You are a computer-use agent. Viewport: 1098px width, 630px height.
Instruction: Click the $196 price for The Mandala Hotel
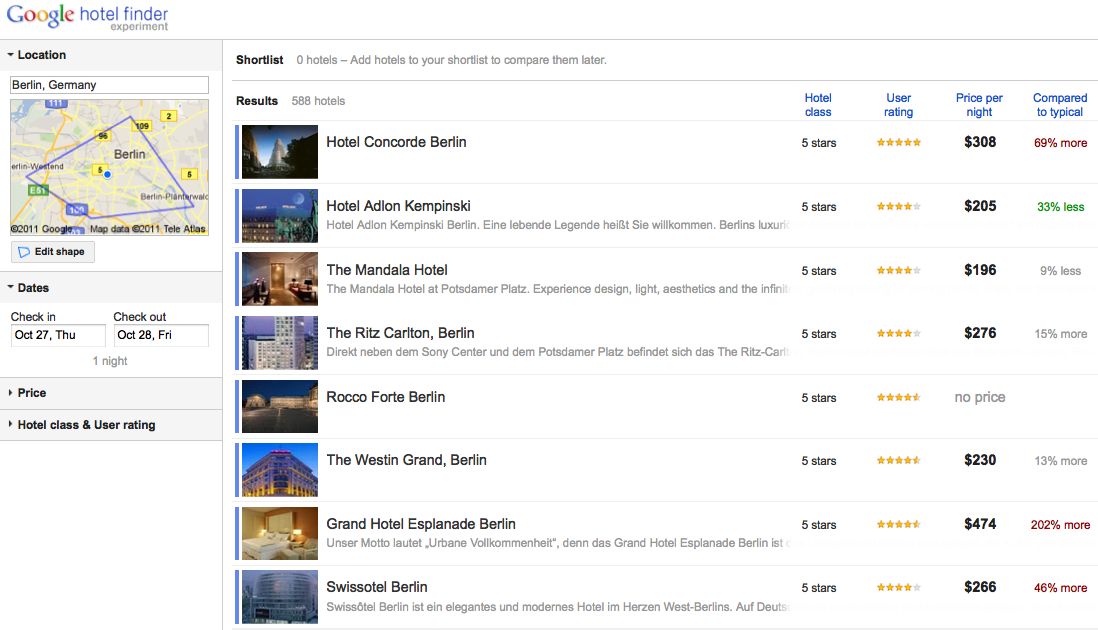click(980, 270)
